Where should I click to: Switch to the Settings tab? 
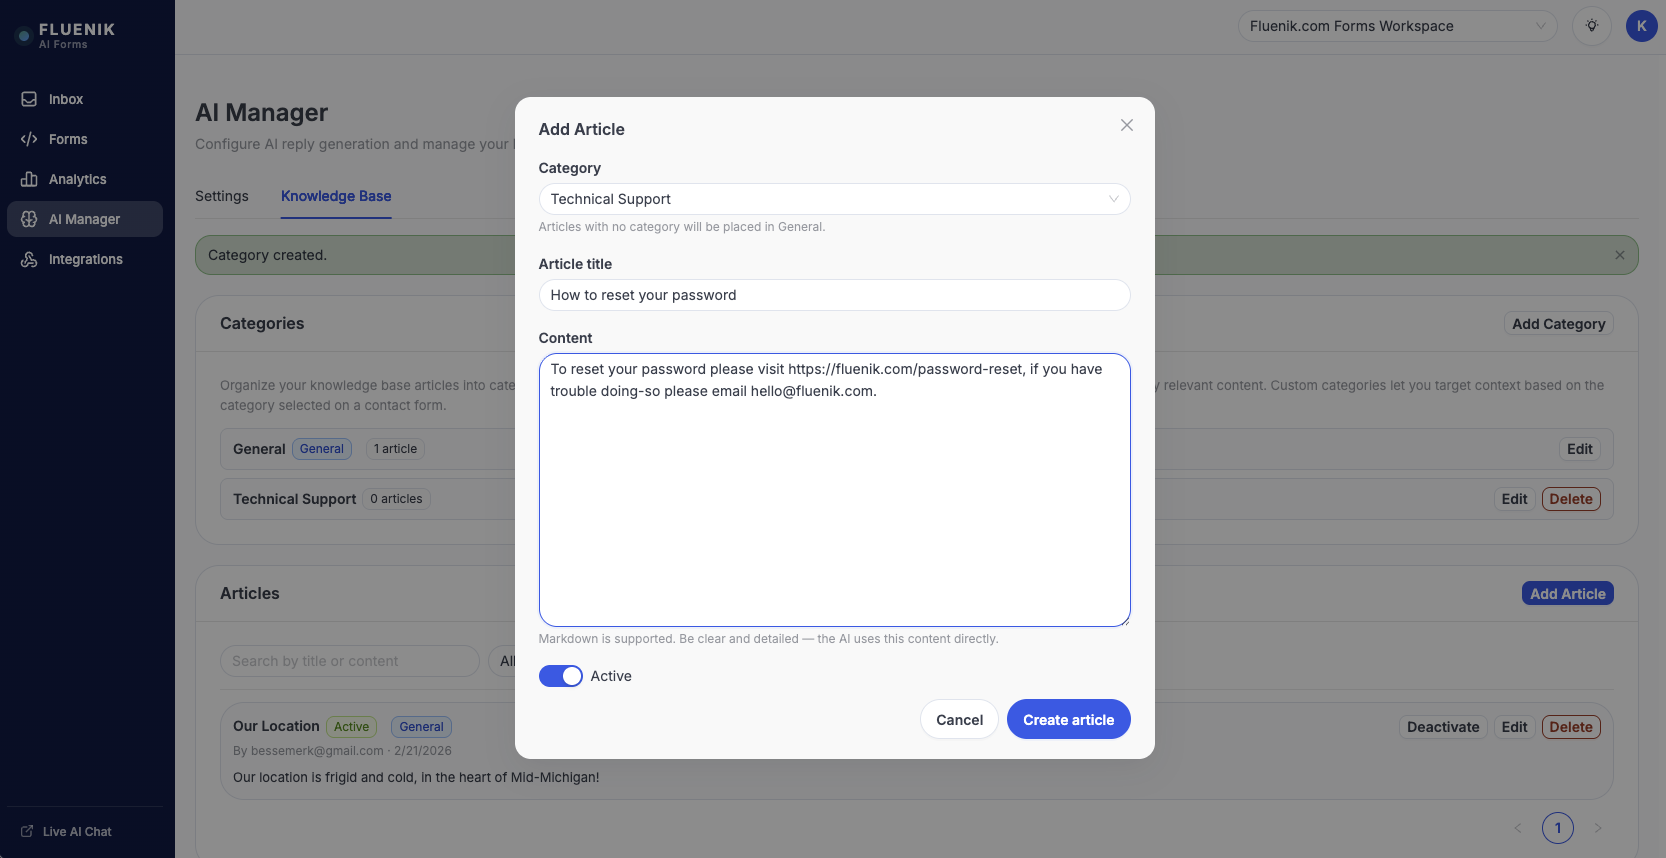pos(222,196)
